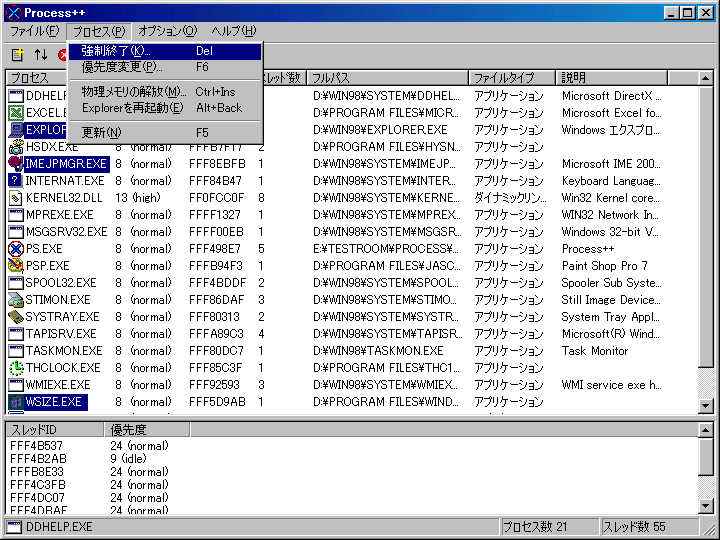Open the ファイル(F) menu

[34, 31]
